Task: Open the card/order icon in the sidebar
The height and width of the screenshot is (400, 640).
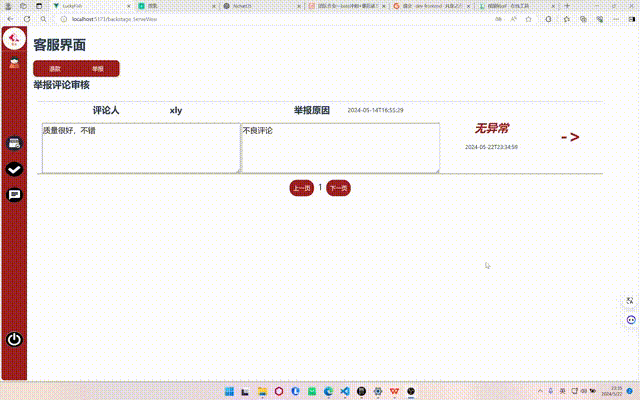Action: 14,144
